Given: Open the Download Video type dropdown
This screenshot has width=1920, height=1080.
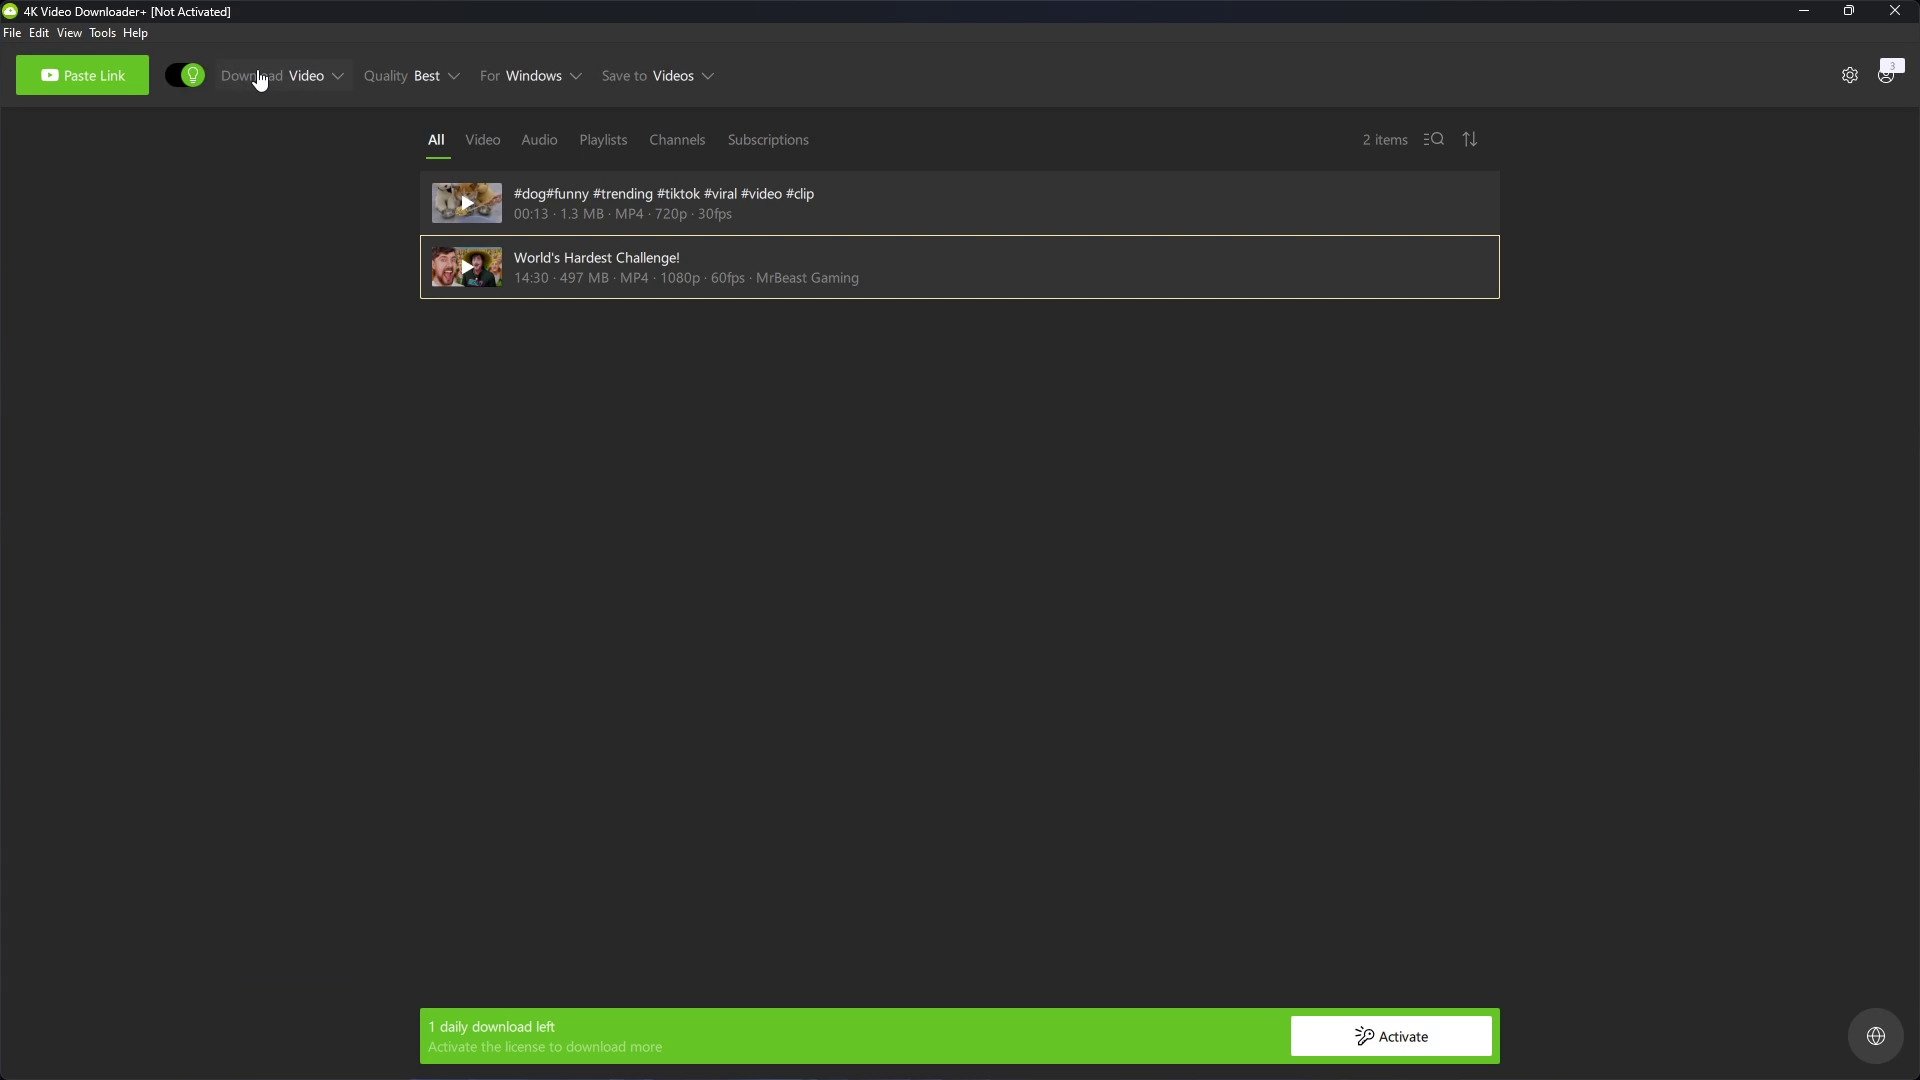Looking at the screenshot, I should 283,76.
